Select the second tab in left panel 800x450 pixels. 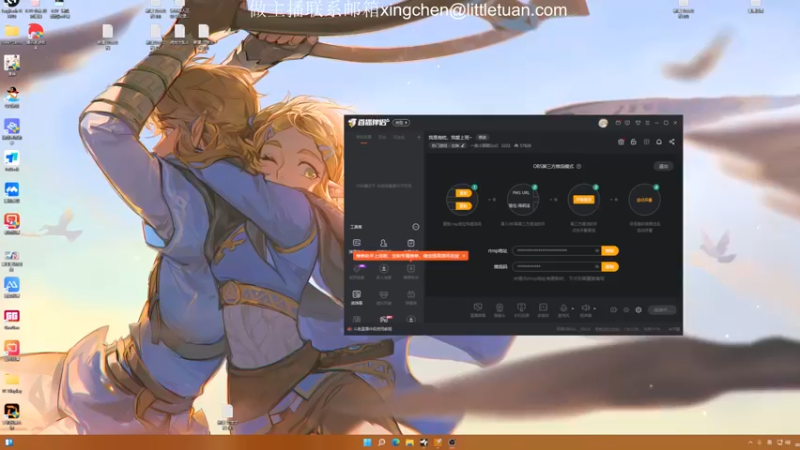(382, 137)
